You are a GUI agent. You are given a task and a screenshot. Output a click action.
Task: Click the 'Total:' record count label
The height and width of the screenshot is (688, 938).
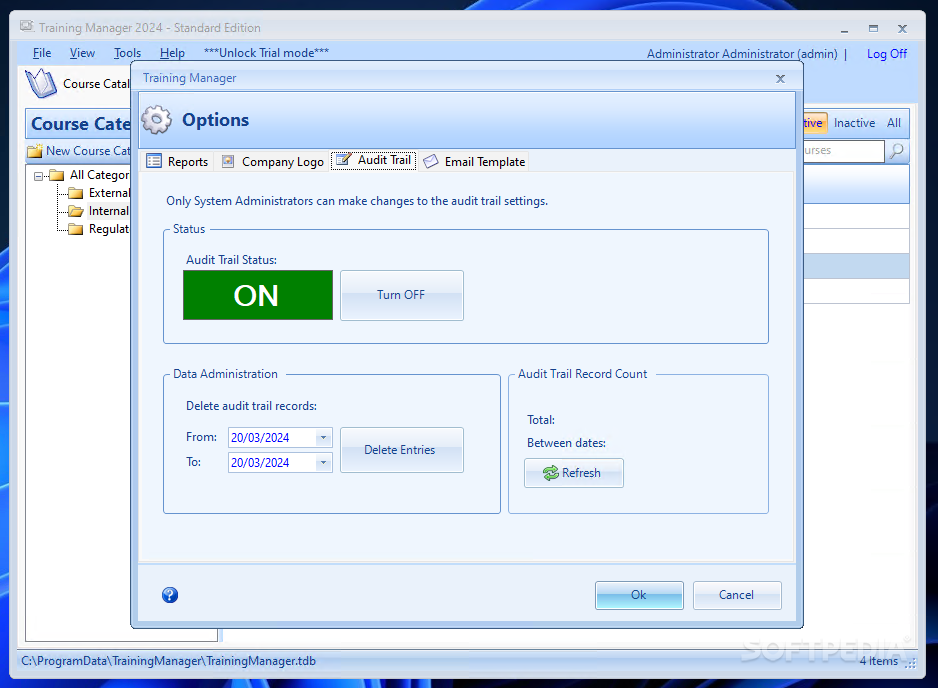(x=541, y=420)
